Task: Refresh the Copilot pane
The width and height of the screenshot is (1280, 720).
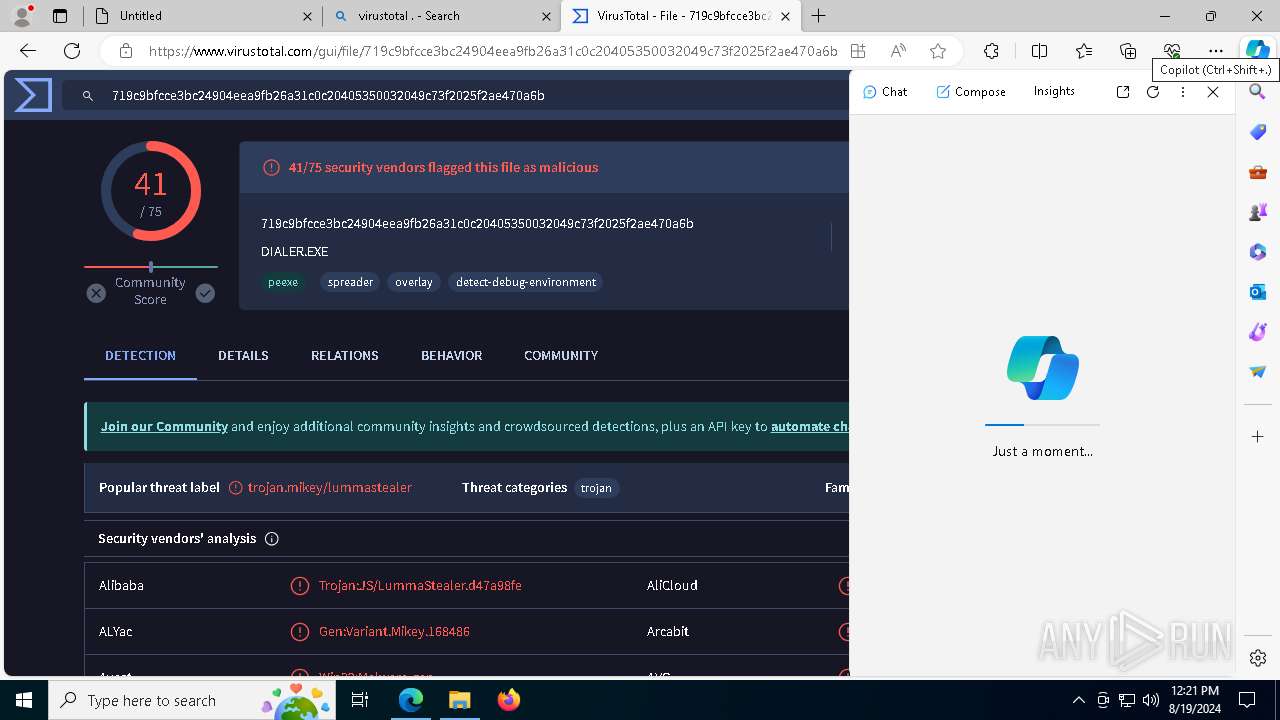Action: (x=1153, y=92)
